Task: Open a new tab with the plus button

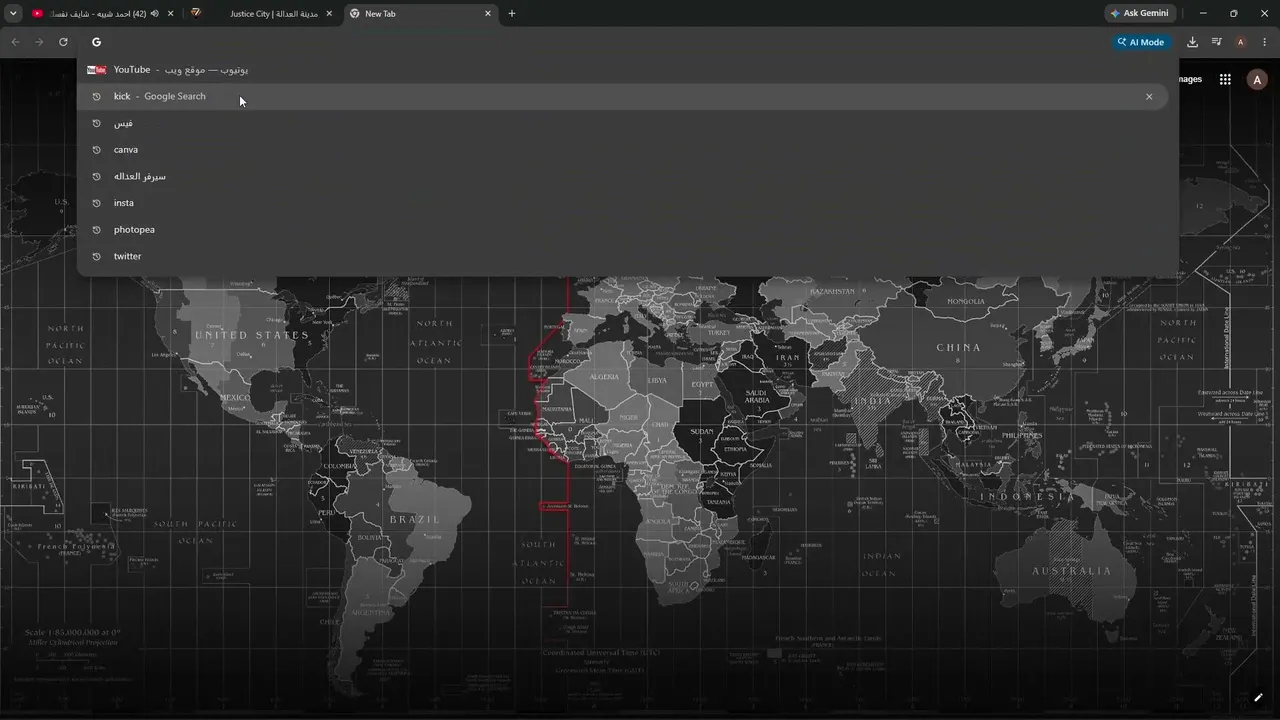Action: click(x=512, y=14)
